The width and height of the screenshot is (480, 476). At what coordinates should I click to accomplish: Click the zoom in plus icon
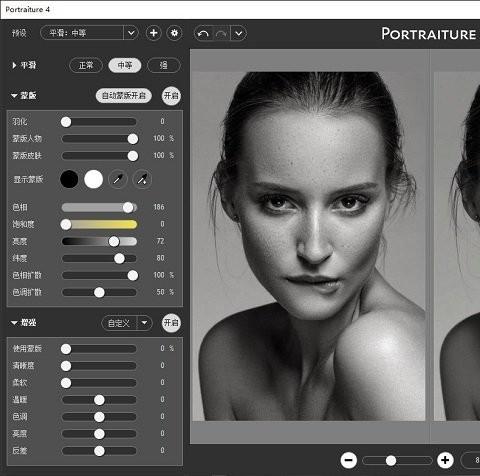(445, 460)
